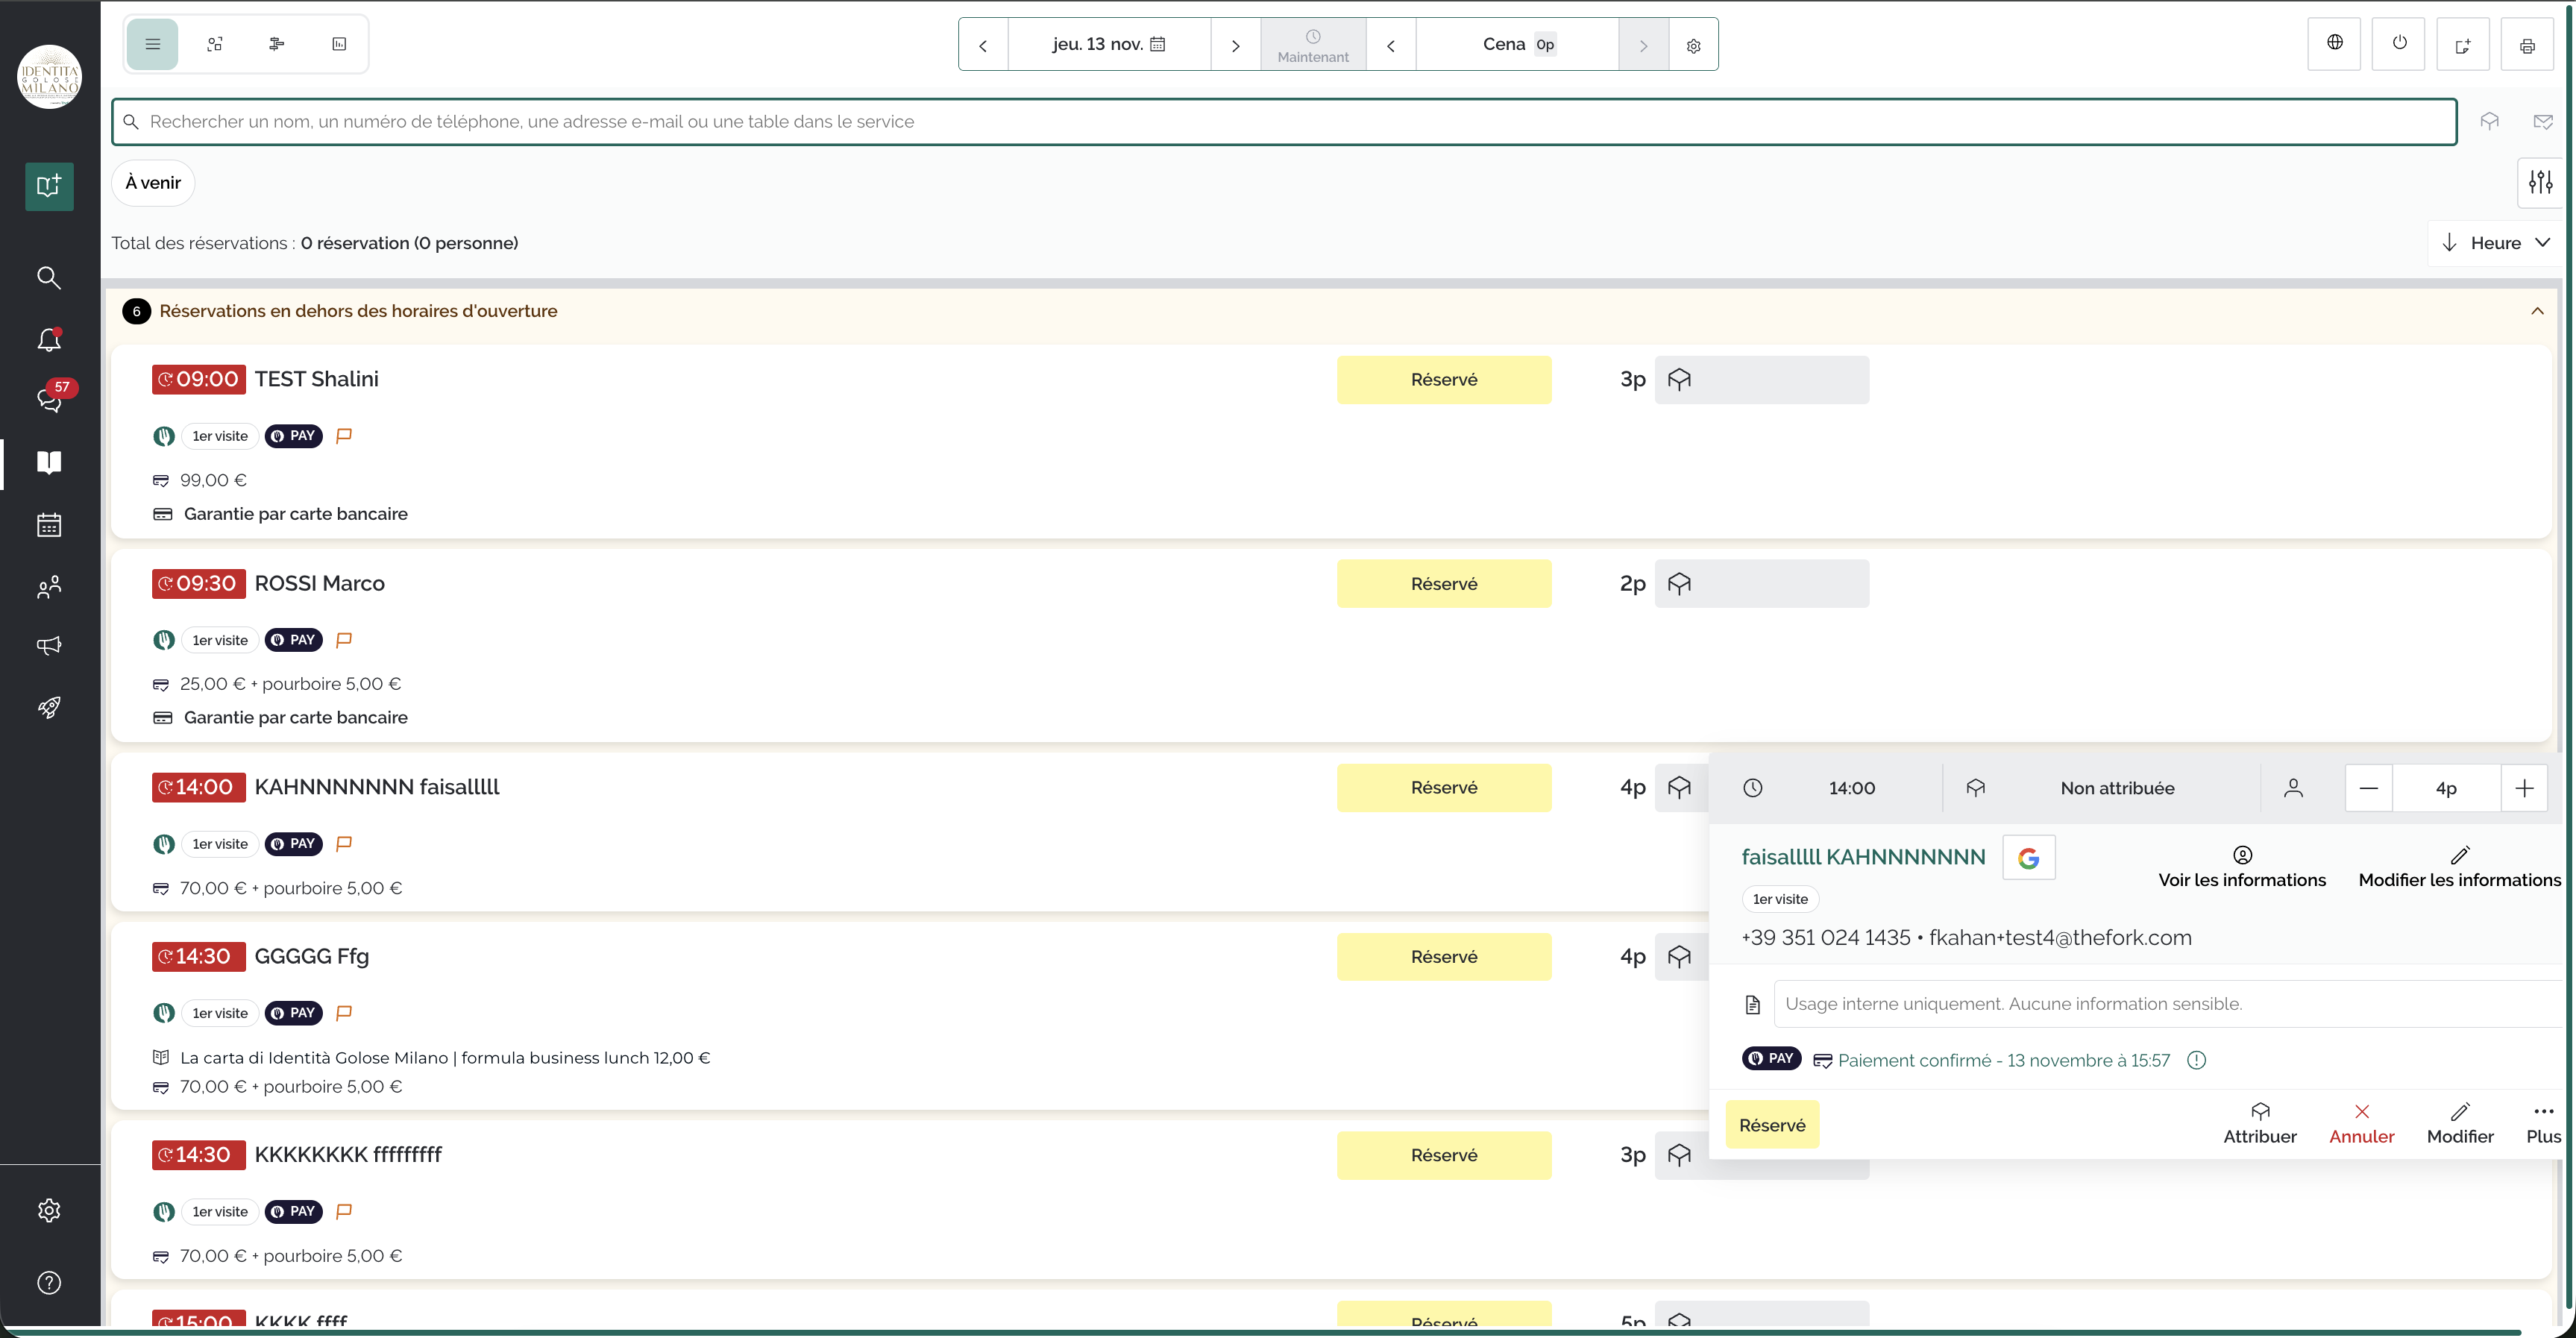Open the marketing megaphone icon
The width and height of the screenshot is (2576, 1338).
click(48, 645)
